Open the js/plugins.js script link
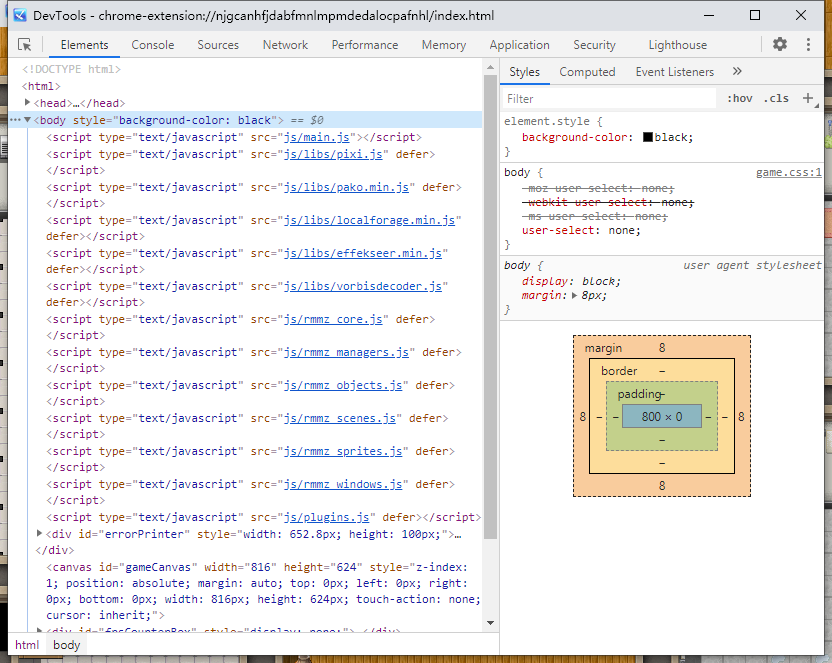Image resolution: width=832 pixels, height=663 pixels. (326, 517)
